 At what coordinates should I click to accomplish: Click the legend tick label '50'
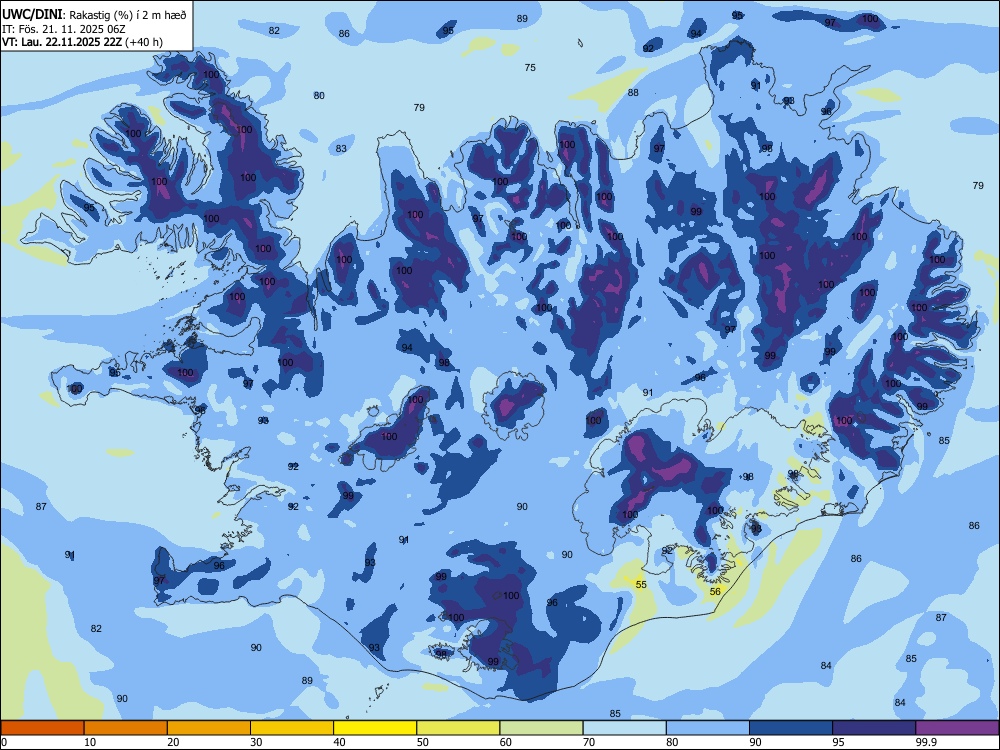(423, 742)
